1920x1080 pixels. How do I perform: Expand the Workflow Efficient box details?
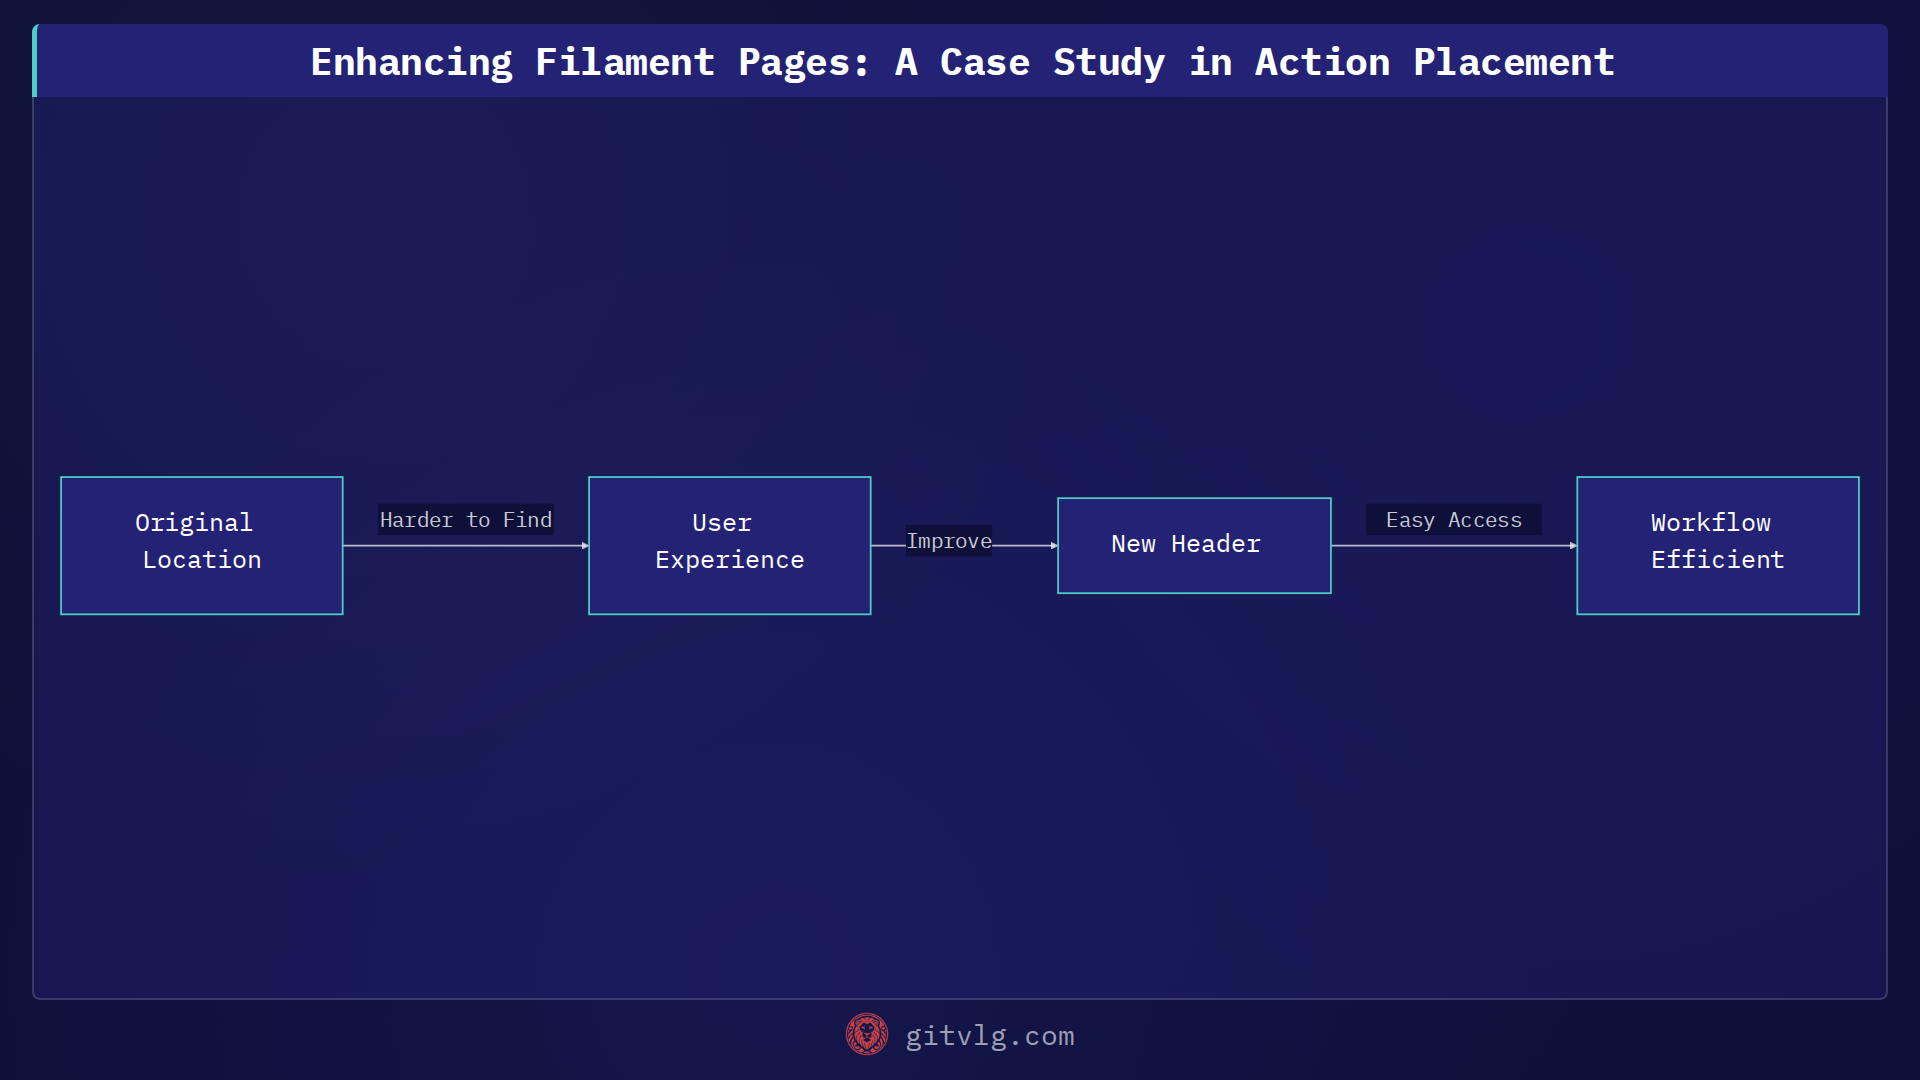coord(1717,545)
